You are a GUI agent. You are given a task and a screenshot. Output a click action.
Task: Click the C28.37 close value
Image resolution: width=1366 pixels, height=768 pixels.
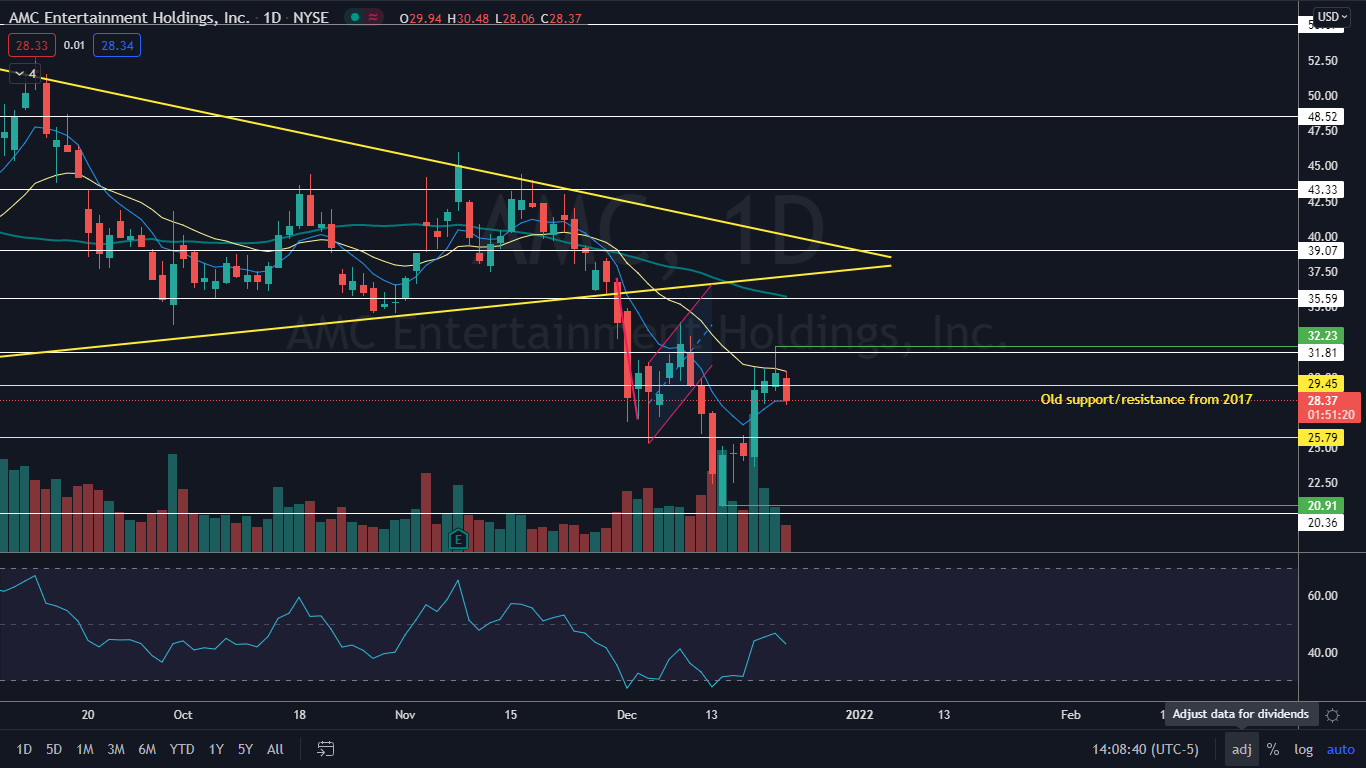(x=562, y=18)
